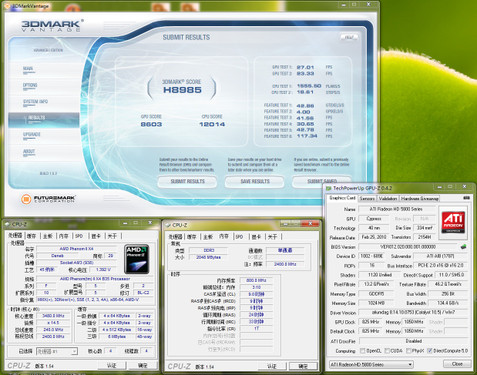The width and height of the screenshot is (477, 375).
Task: Toggle the OpenCL checkbox in GPU-Z
Action: 363,351
